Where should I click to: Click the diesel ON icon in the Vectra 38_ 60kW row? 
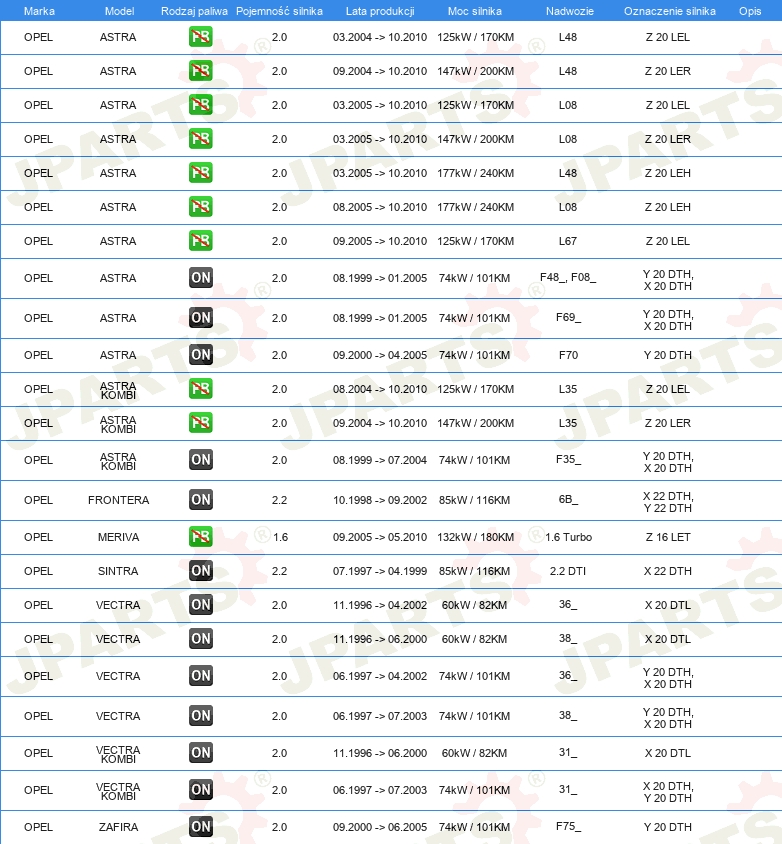[x=200, y=638]
